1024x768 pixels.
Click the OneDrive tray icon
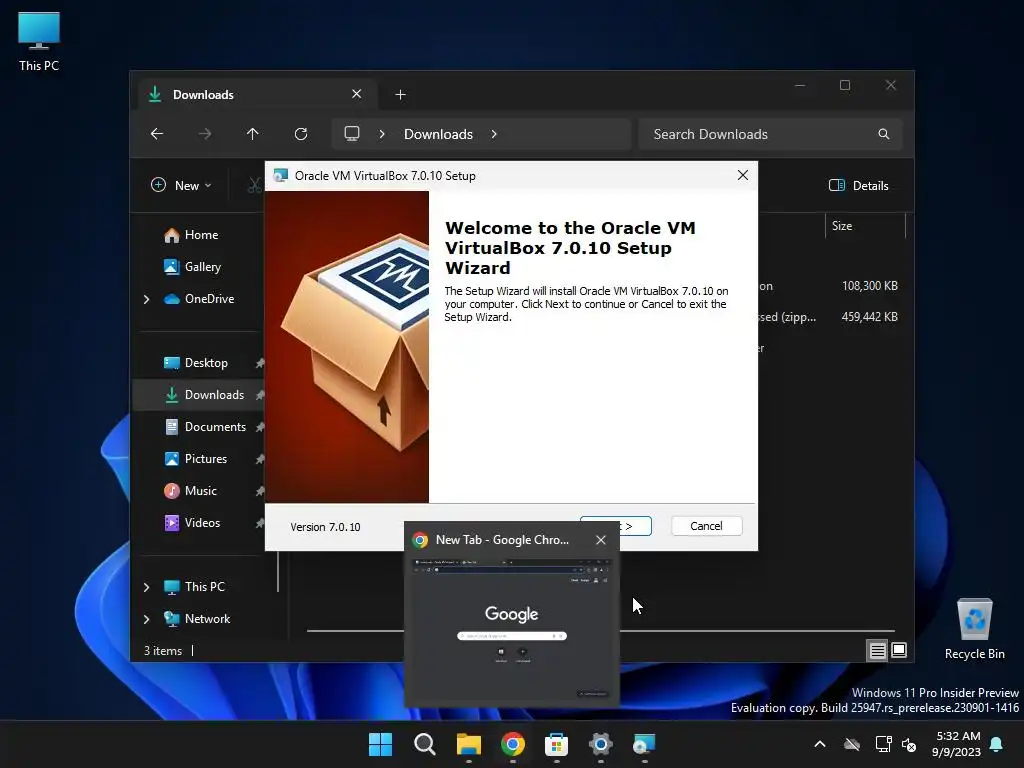coord(852,744)
